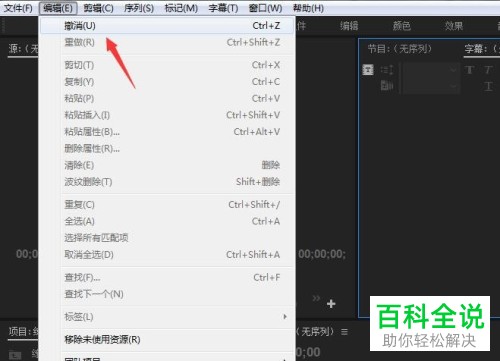Image resolution: width=500 pixels, height=361 pixels.
Task: Toggle the italic T text style icon
Action: pos(488,70)
